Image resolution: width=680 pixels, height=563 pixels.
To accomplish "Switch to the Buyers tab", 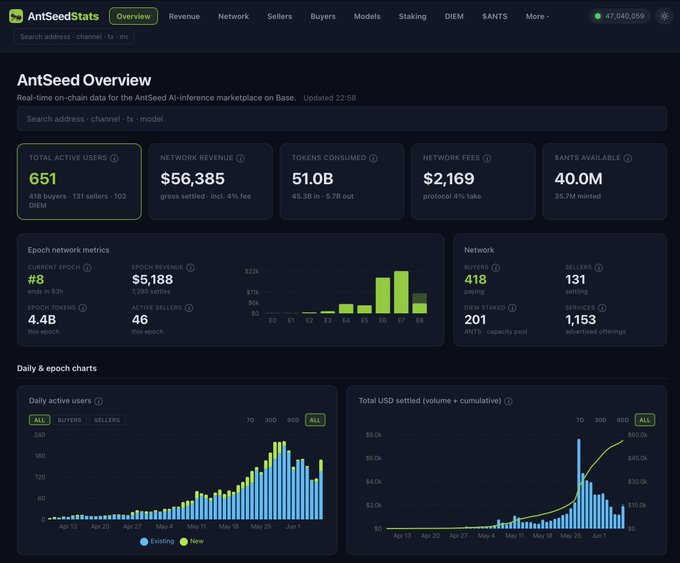I will point(323,16).
